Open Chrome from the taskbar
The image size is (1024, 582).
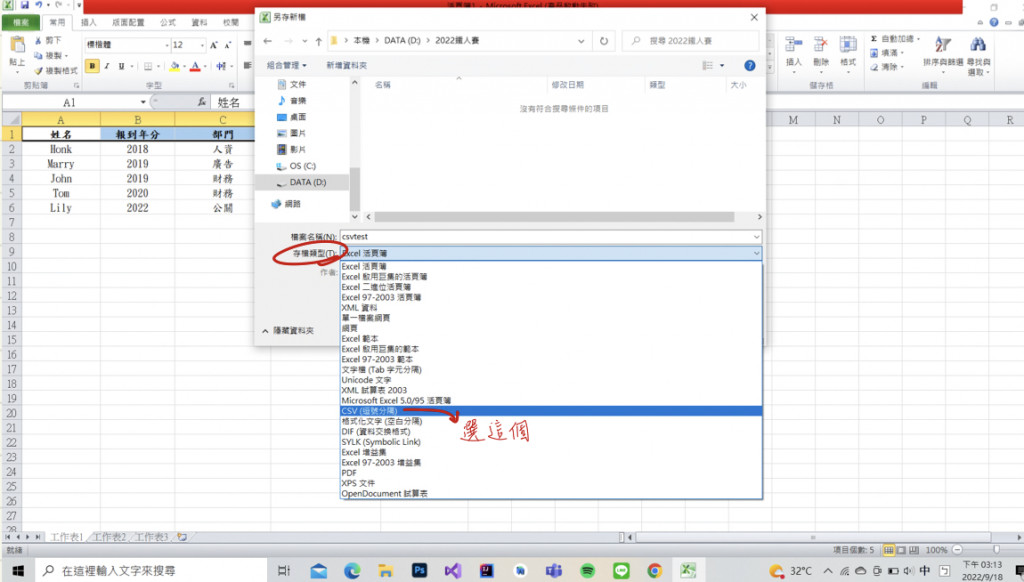click(655, 570)
